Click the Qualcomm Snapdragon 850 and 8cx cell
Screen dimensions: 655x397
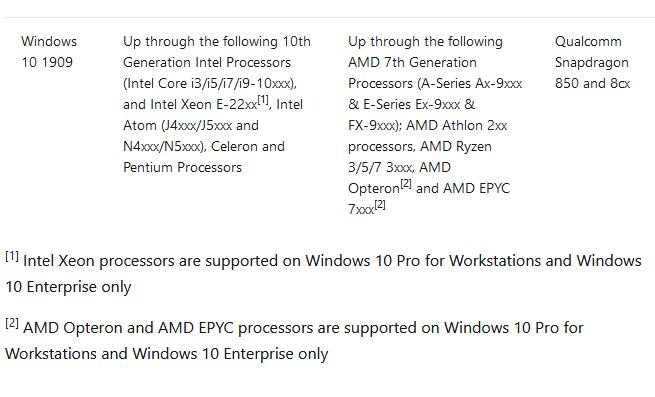[592, 62]
